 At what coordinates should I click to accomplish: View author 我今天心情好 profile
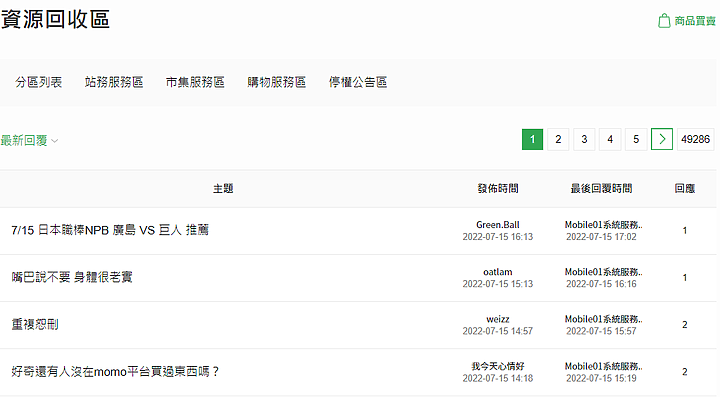(x=498, y=366)
